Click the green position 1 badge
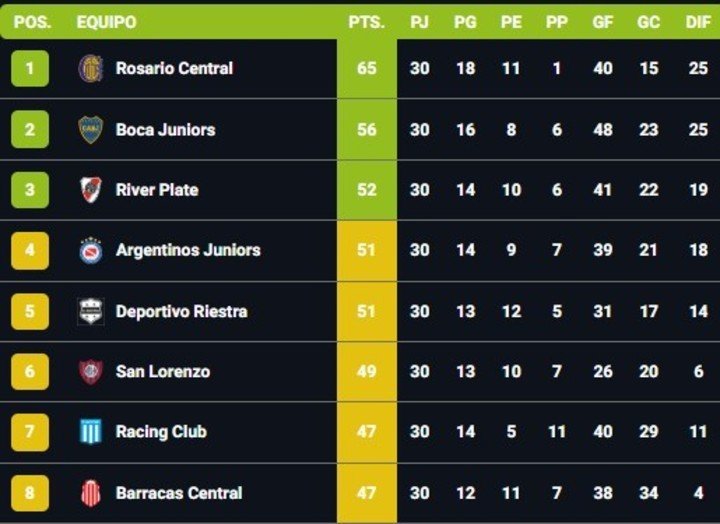720x524 pixels. click(x=30, y=68)
